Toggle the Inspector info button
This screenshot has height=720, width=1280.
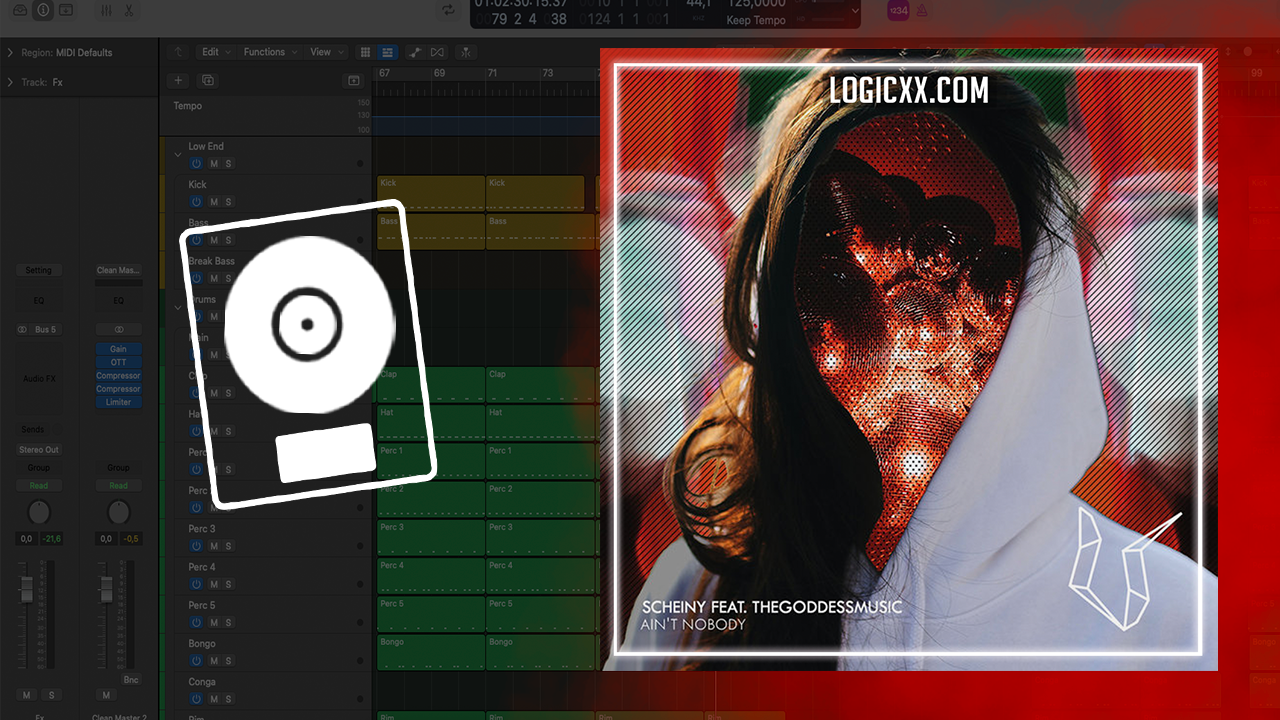(43, 10)
